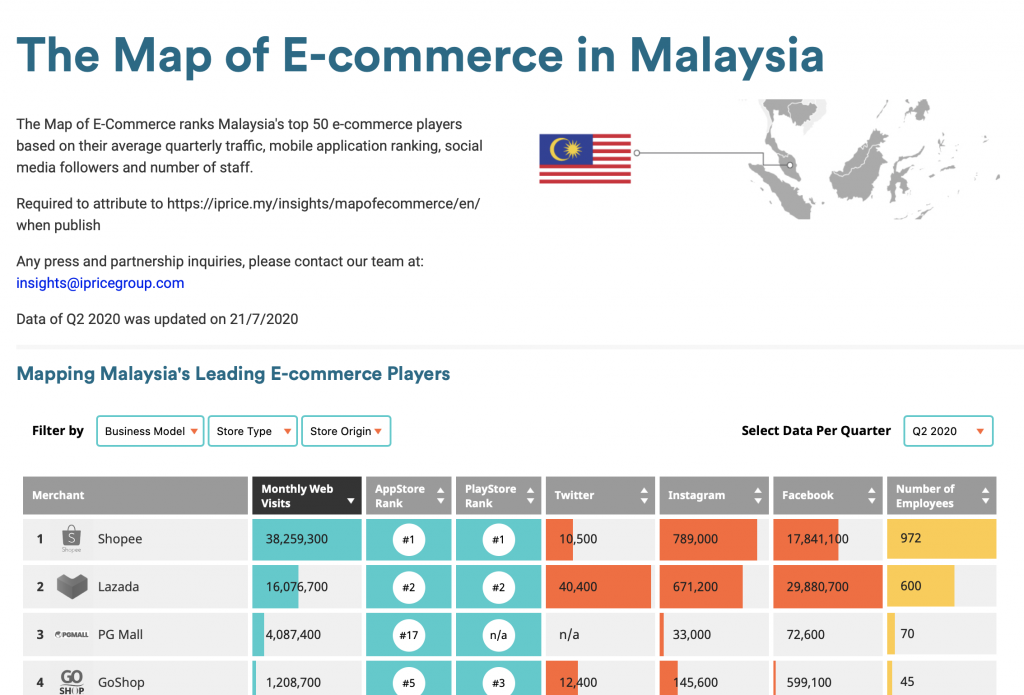
Task: Click the PG Mall logo
Action: [72, 634]
